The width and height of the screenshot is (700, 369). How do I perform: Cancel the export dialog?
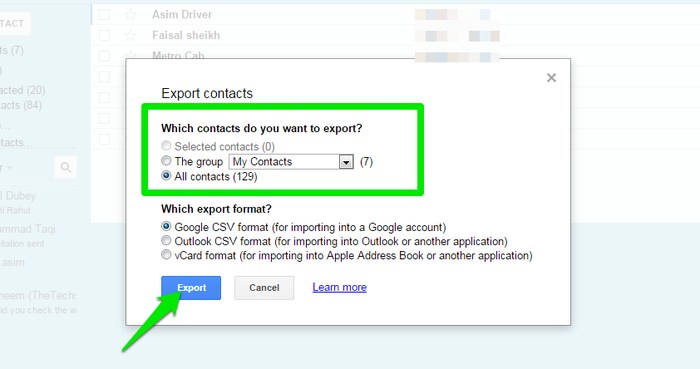coord(264,288)
